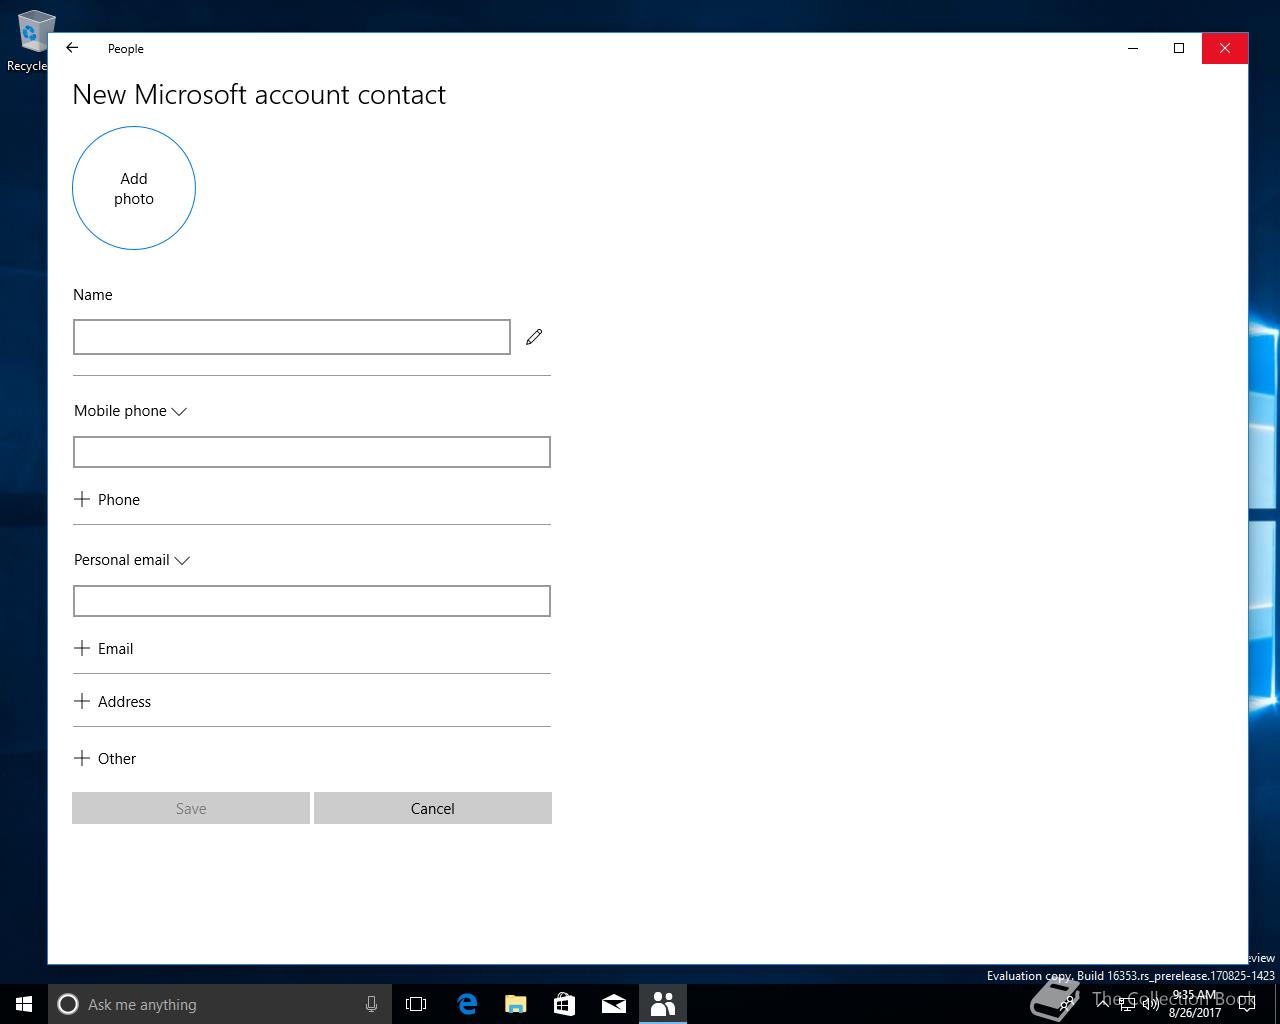Viewport: 1280px width, 1024px height.
Task: Expand the Personal email type dropdown
Action: (132, 560)
